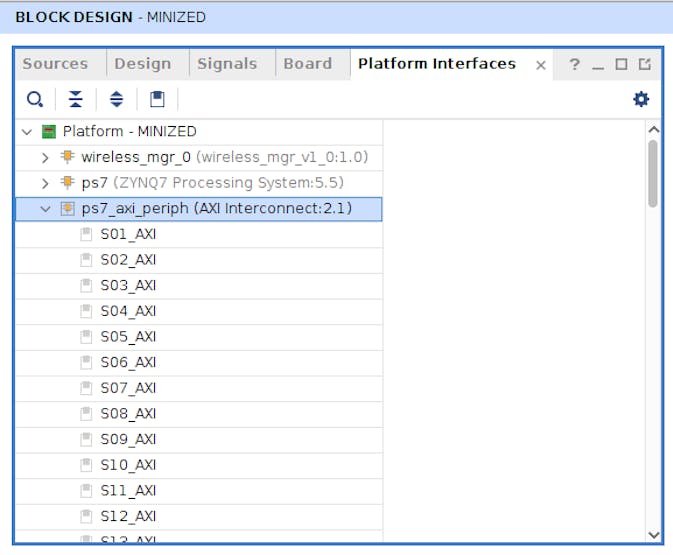Image resolution: width=673 pixels, height=555 pixels.
Task: Collapse the ps7_axi_periph node
Action: [x=45, y=209]
